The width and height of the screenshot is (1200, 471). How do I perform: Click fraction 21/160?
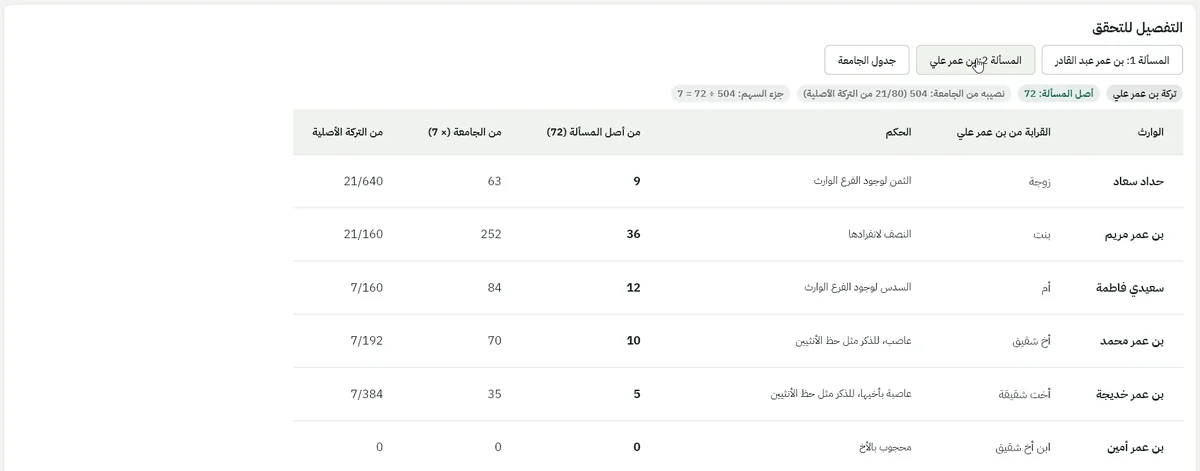(x=362, y=235)
